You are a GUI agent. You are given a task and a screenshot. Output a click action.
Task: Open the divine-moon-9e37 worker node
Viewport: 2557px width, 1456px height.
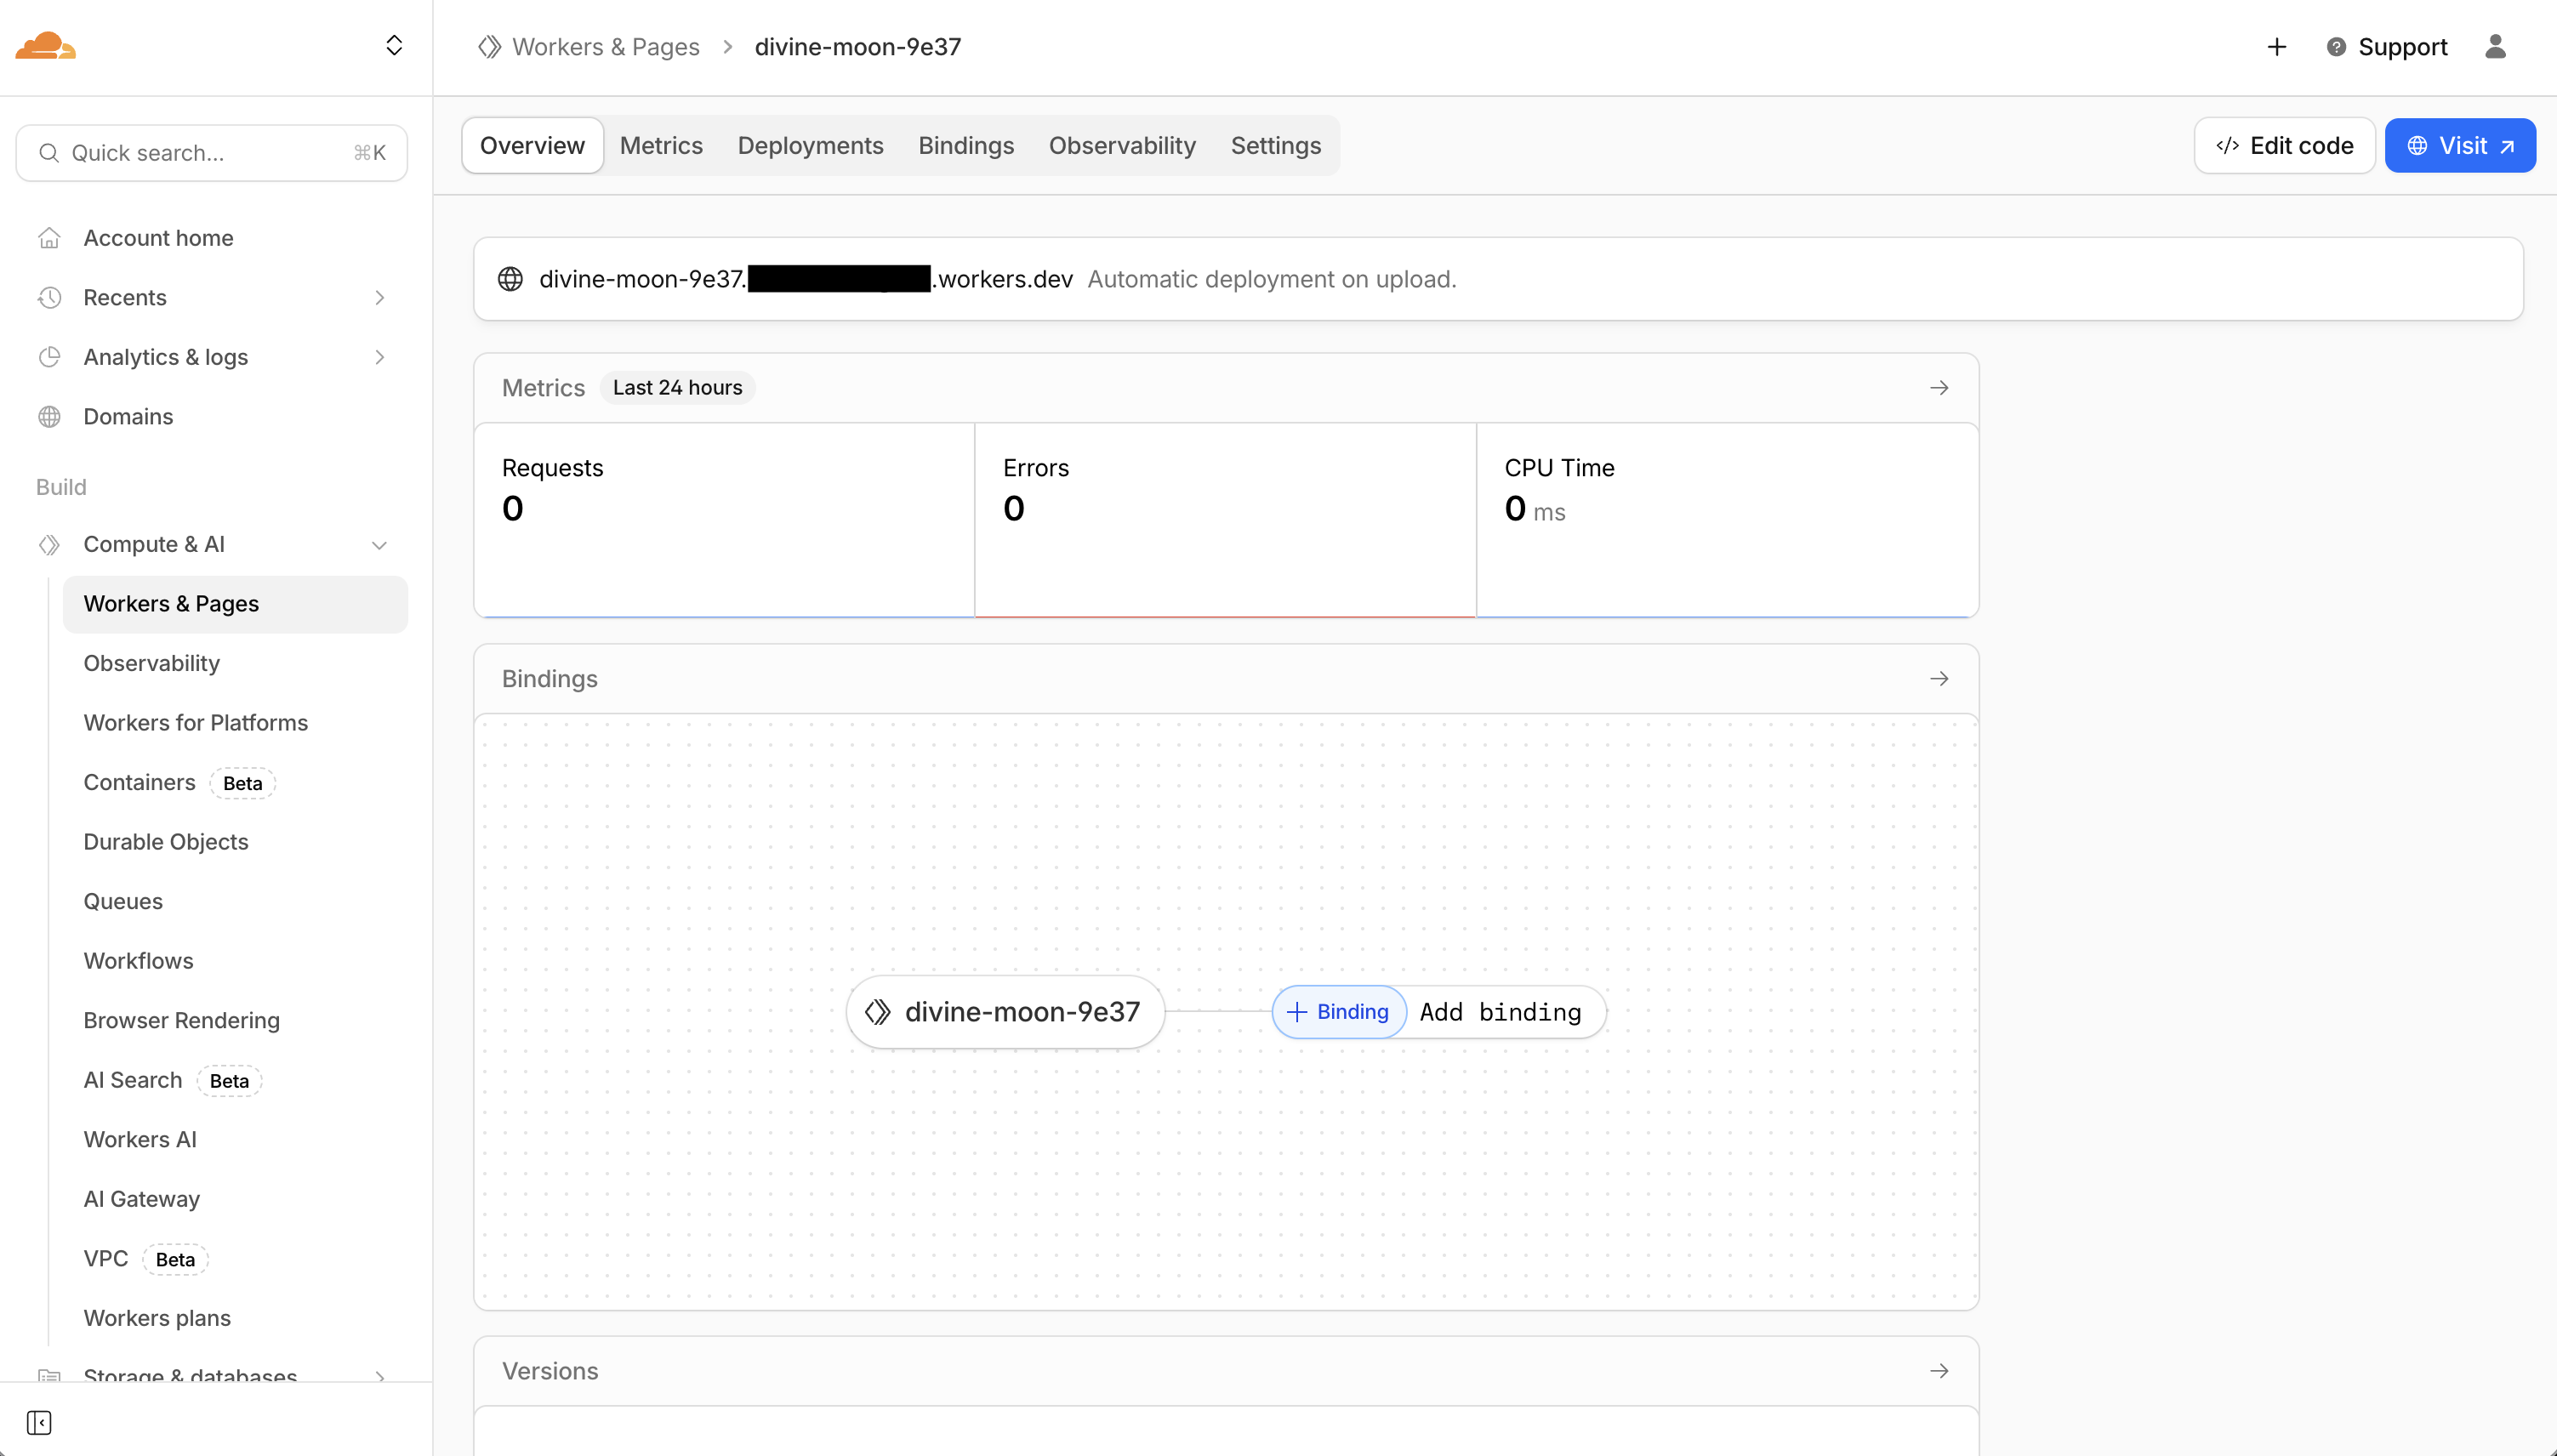(x=1003, y=1011)
